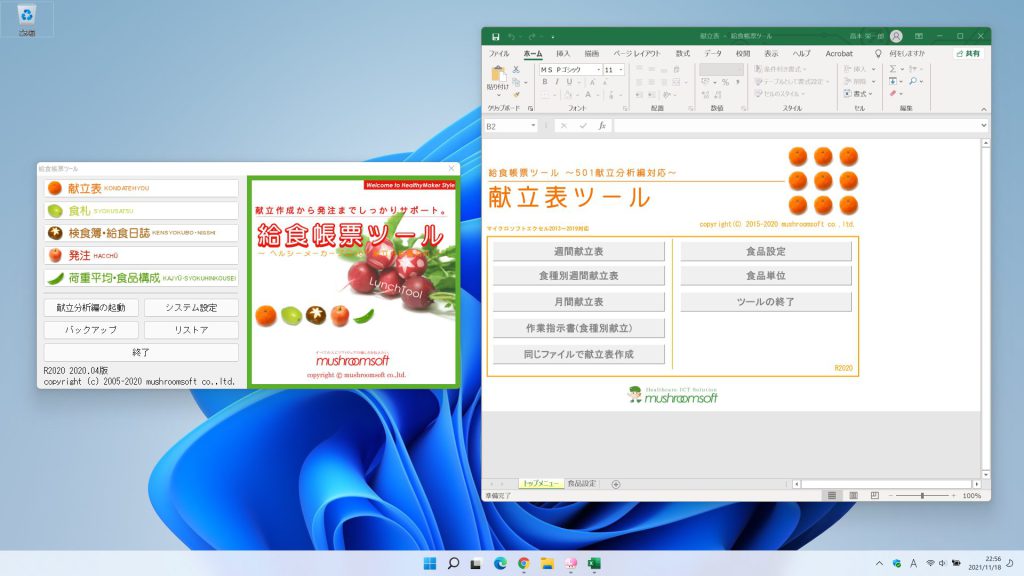Click the 共有 (Share) button in Excel
The height and width of the screenshot is (576, 1024).
coord(968,54)
